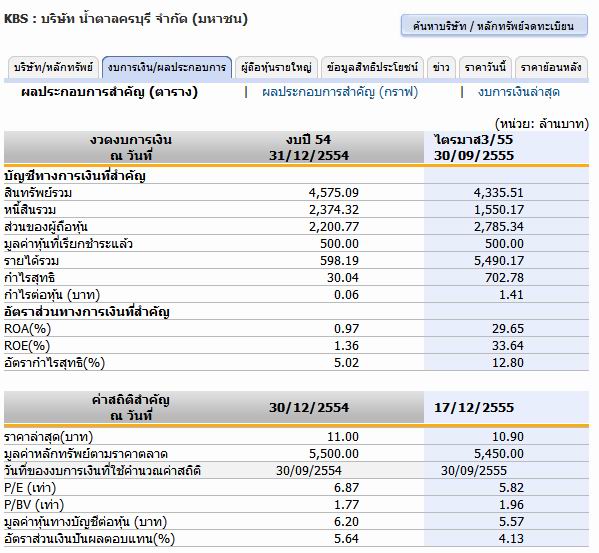Open the บริษัท/หลักทรัพย์ tab
This screenshot has height=553, width=599.
[53, 68]
